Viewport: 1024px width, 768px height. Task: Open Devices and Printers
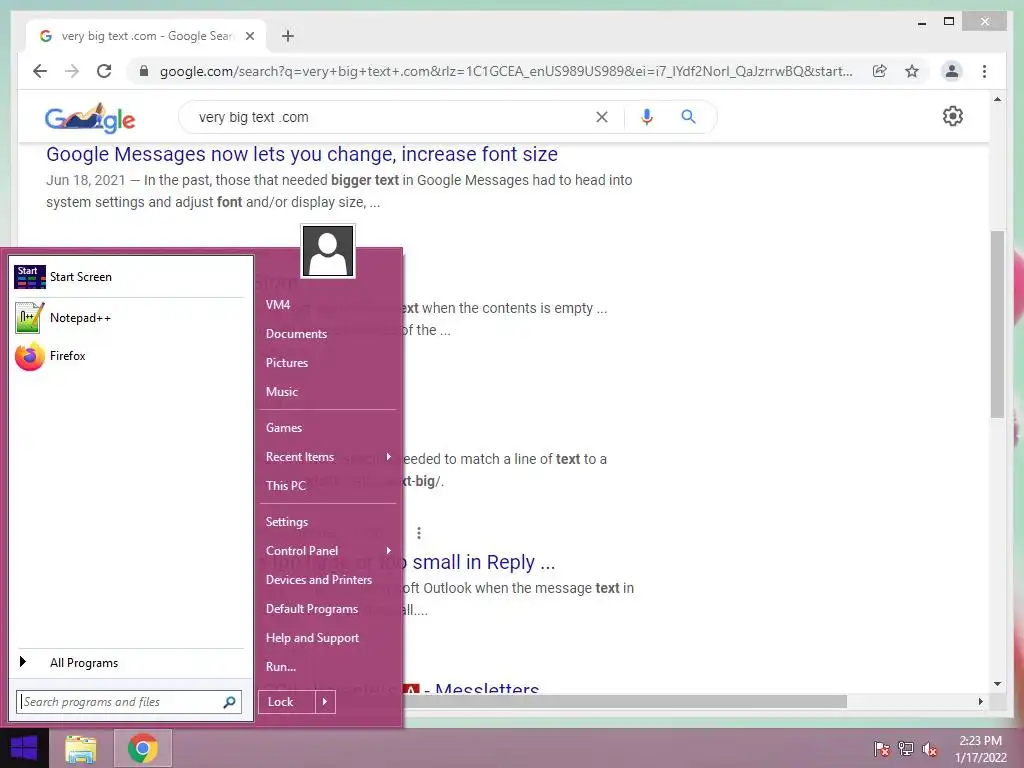click(x=328, y=580)
